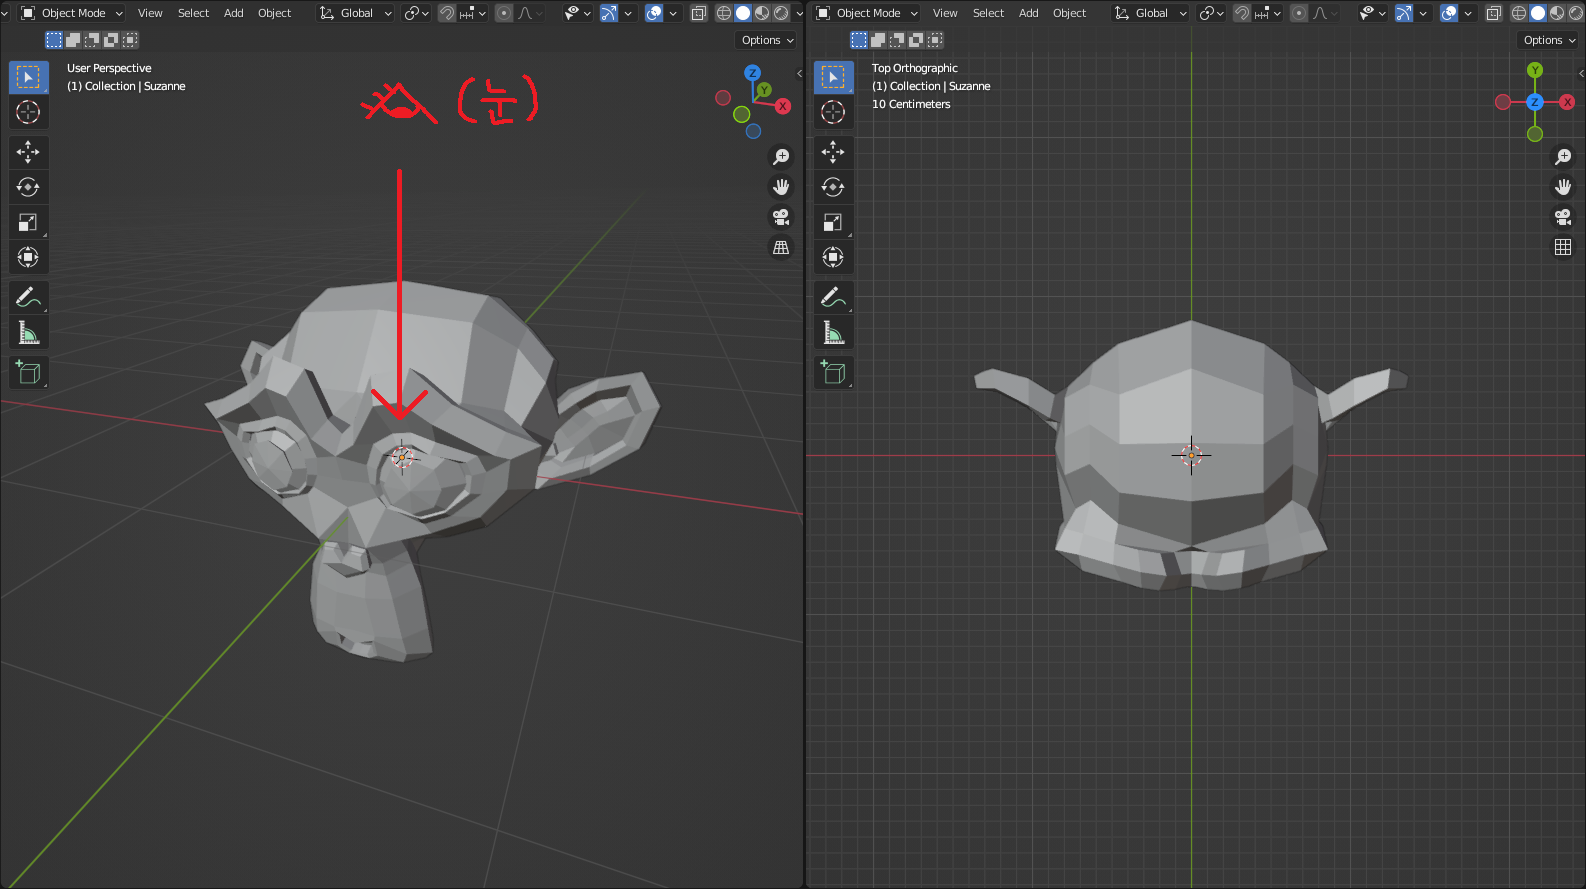Screen dimensions: 1586x889
Task: Choose Intersect selection mode in right viewport
Action: (935, 40)
